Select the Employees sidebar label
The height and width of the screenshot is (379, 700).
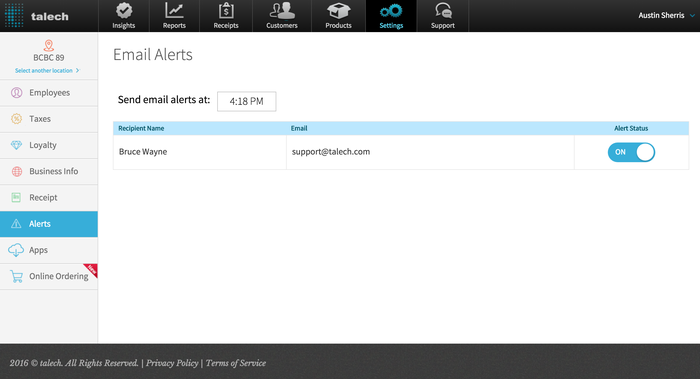(50, 93)
